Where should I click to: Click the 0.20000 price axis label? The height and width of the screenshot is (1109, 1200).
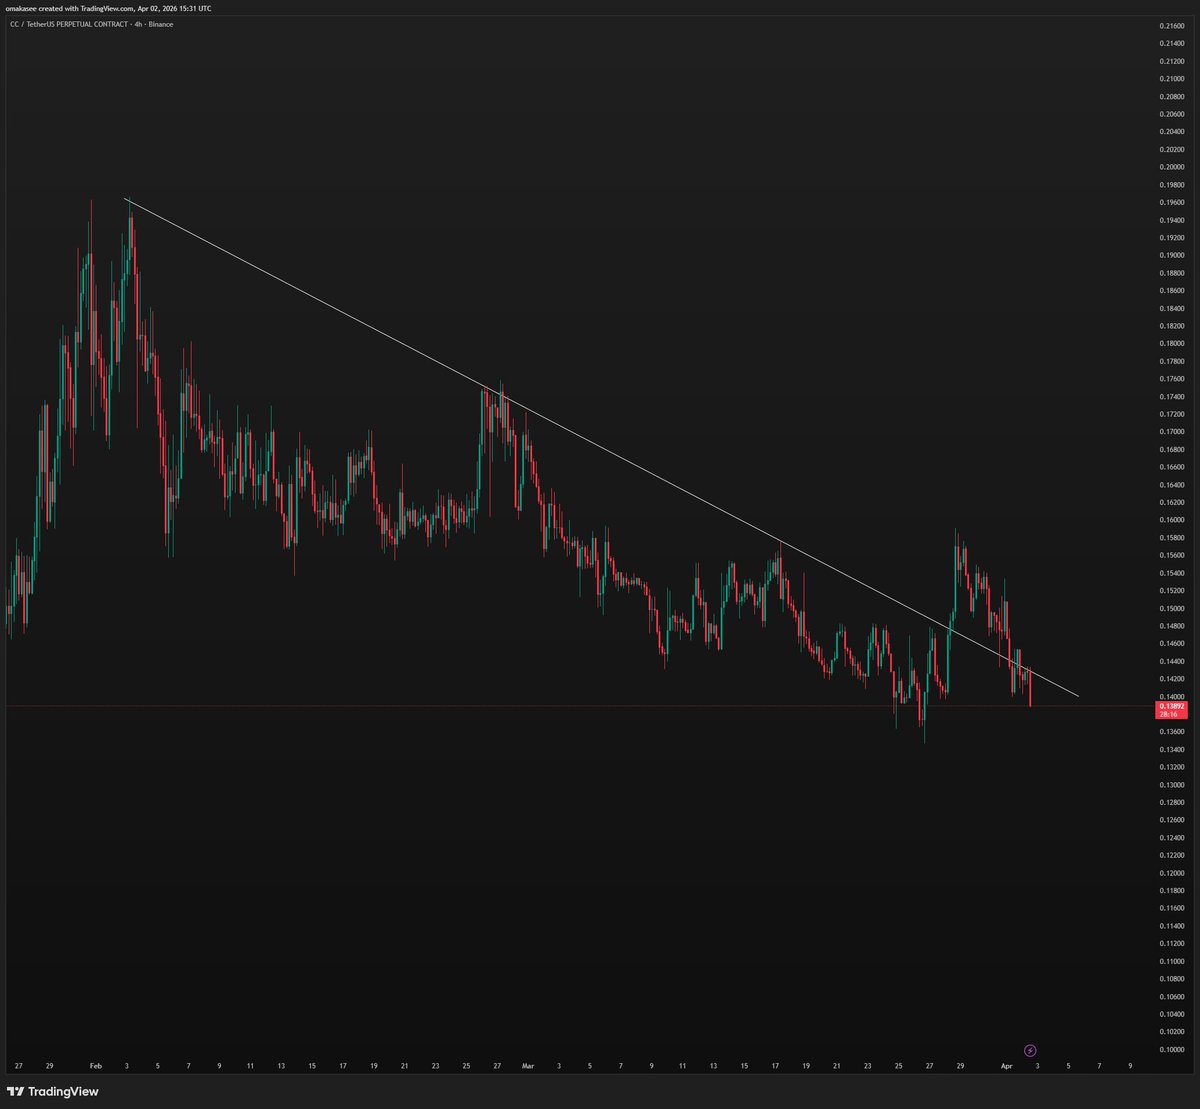[x=1172, y=167]
